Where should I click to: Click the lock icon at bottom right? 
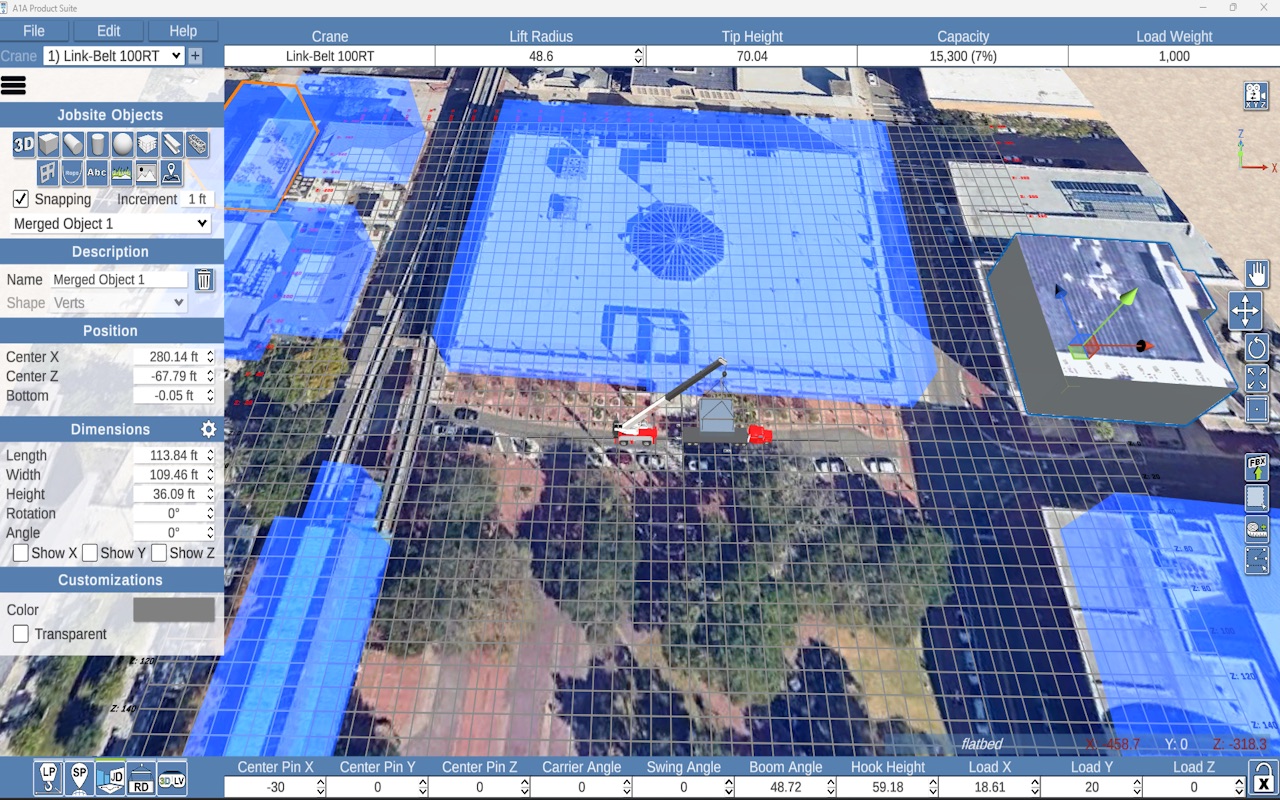pos(1264,777)
